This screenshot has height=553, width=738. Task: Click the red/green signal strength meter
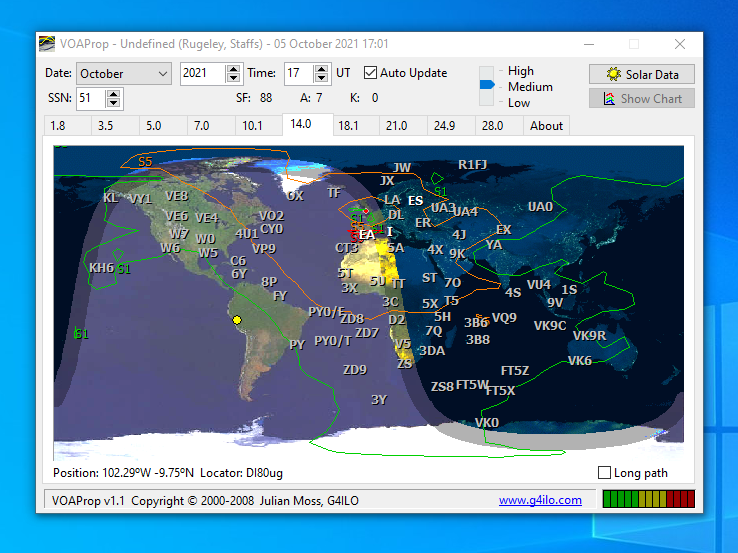click(649, 499)
